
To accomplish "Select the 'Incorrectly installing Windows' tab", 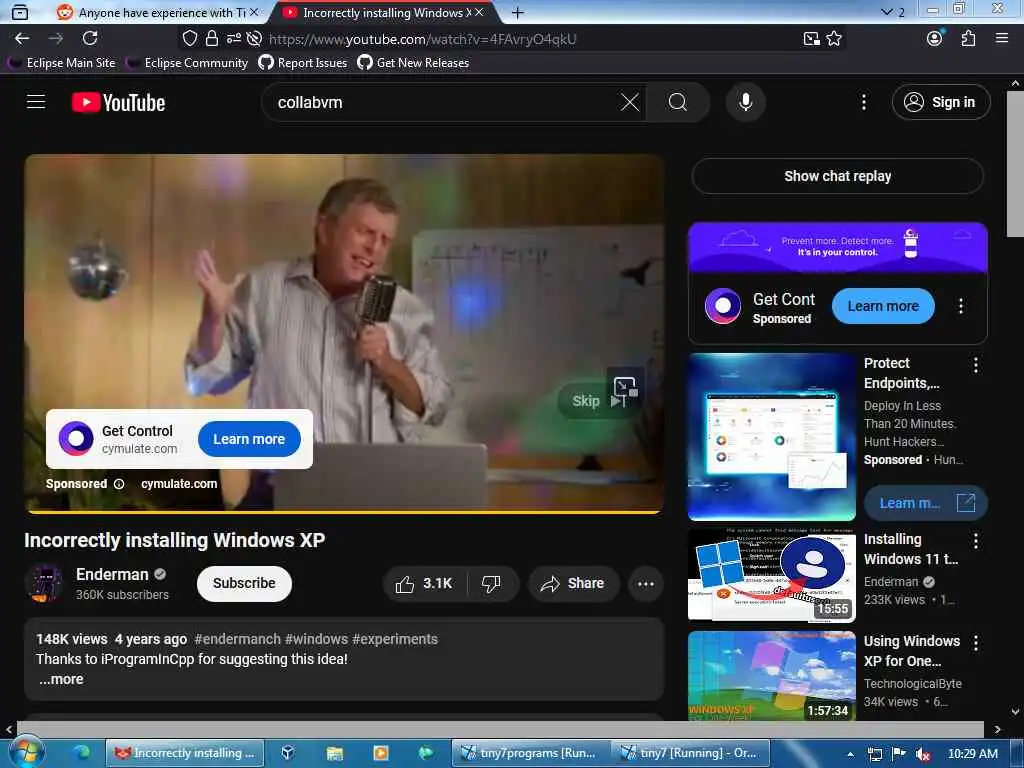I will click(x=384, y=12).
